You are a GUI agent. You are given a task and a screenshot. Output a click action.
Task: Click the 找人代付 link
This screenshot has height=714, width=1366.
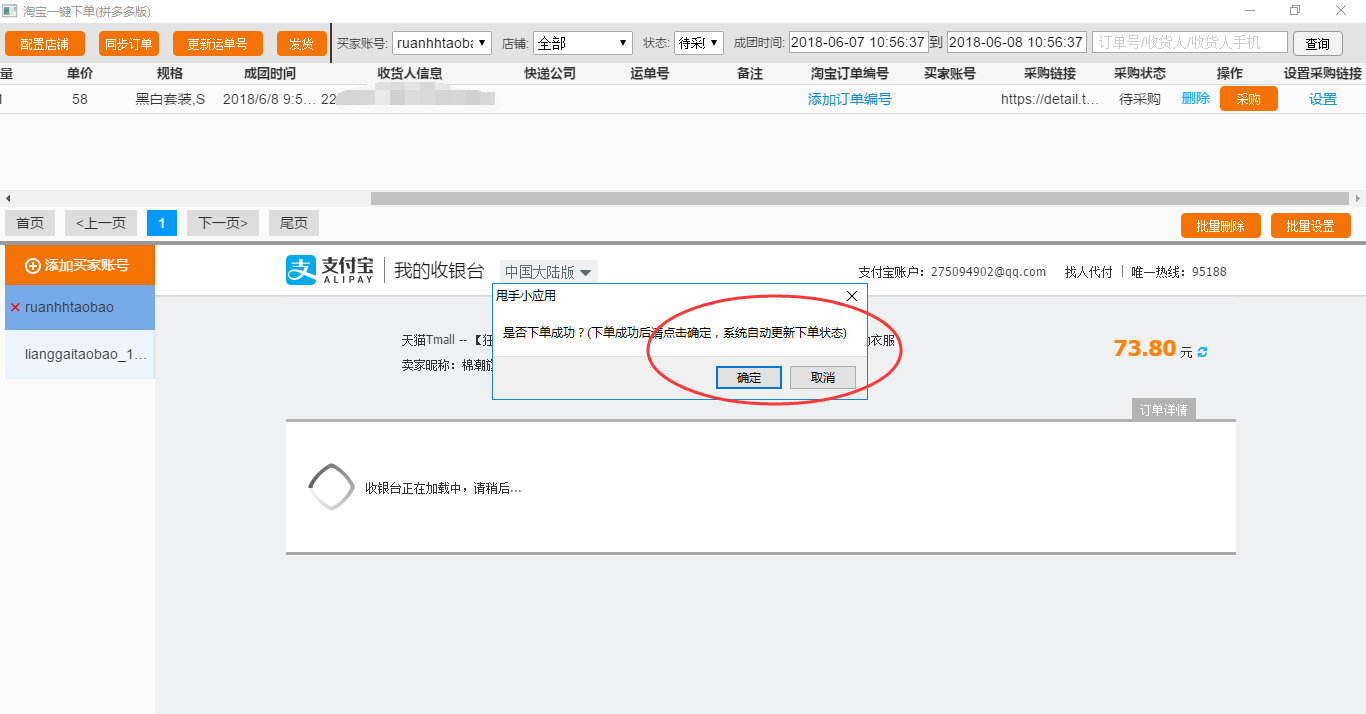tap(1088, 271)
